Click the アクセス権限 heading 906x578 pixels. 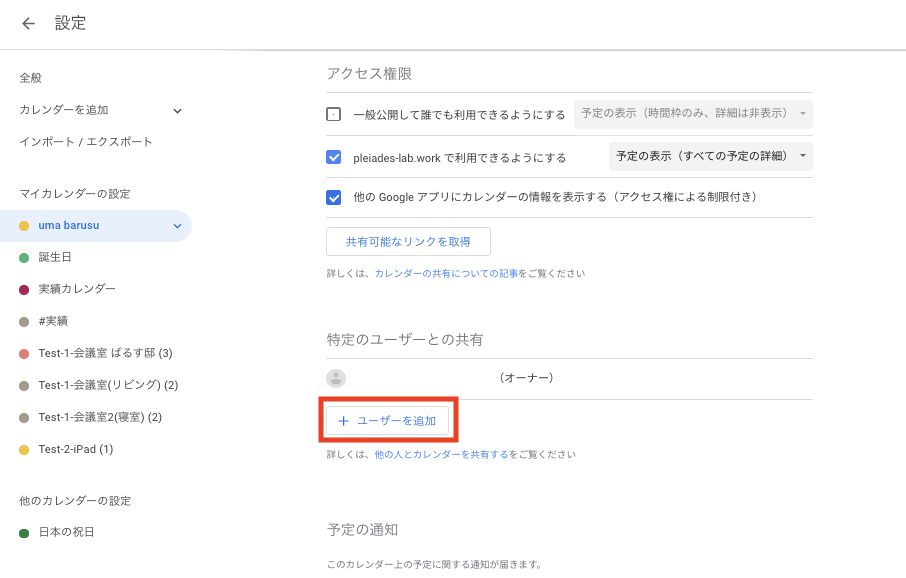(369, 74)
